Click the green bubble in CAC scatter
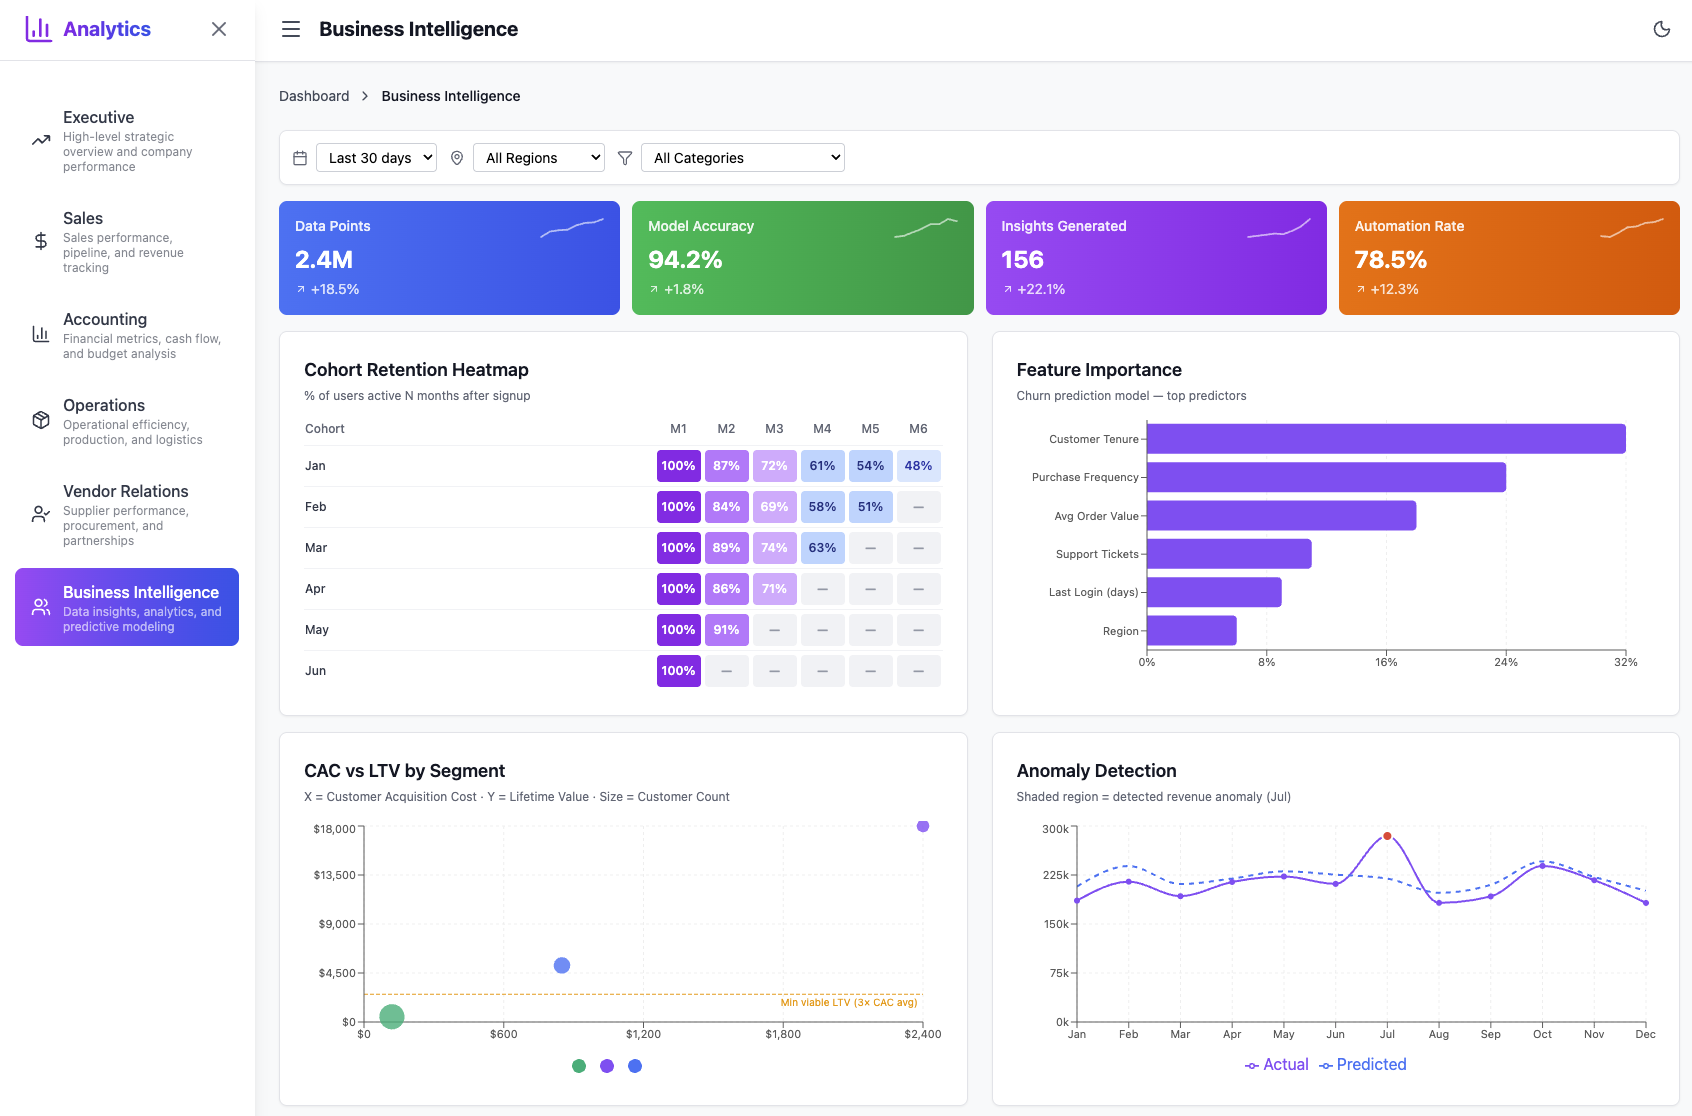Image resolution: width=1692 pixels, height=1116 pixels. click(392, 1017)
